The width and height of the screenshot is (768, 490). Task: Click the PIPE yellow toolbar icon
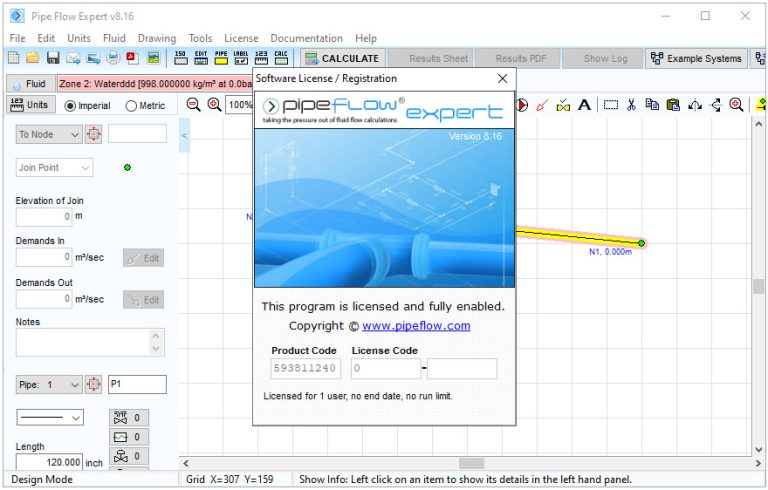click(221, 58)
